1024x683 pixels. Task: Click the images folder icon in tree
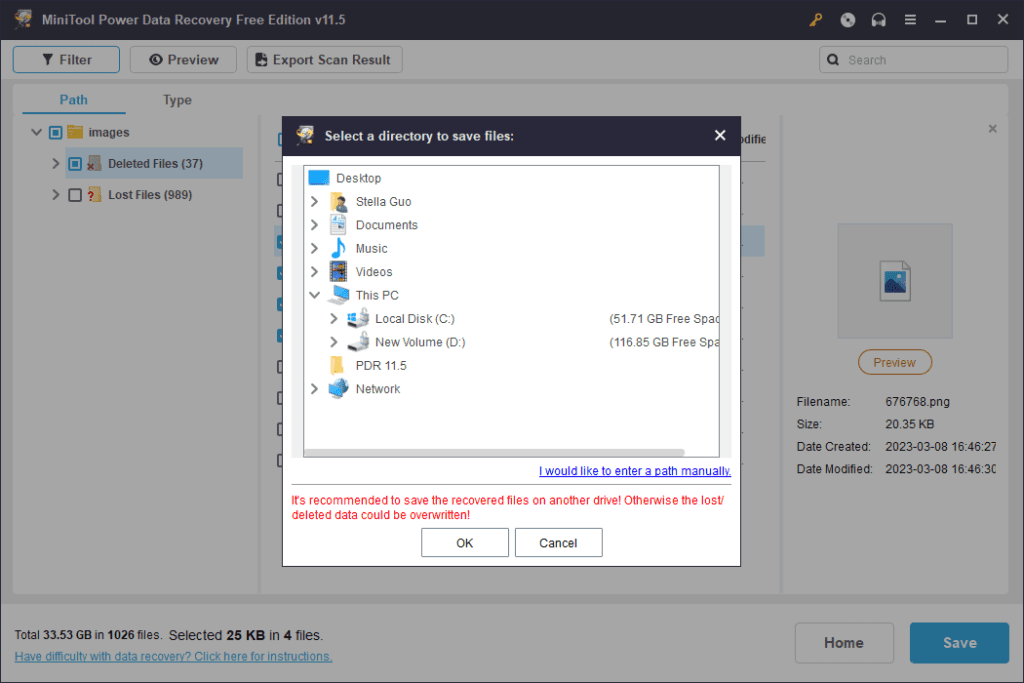pos(75,132)
